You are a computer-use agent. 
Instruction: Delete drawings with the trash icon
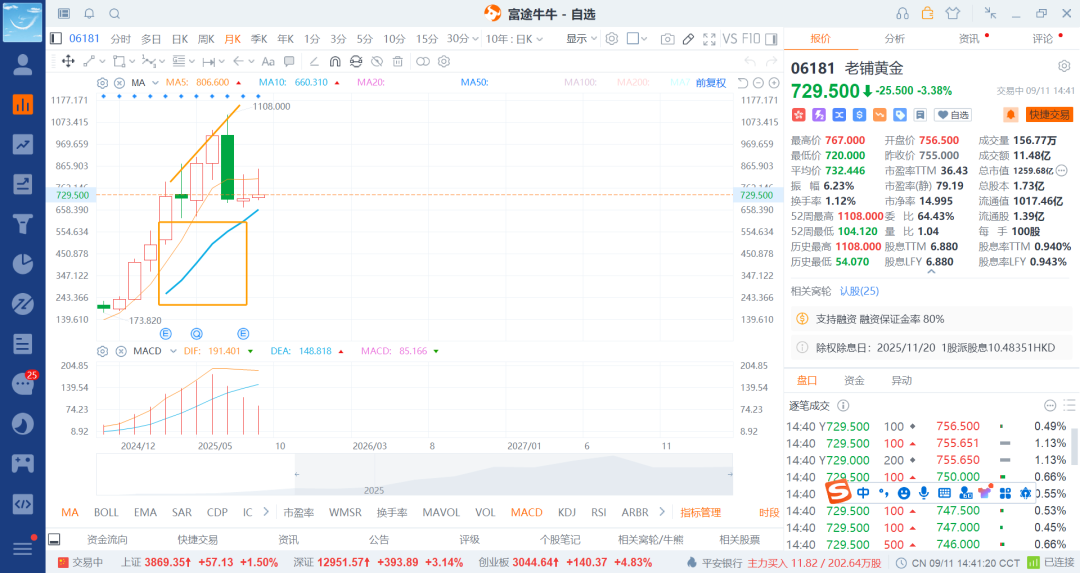tap(397, 61)
